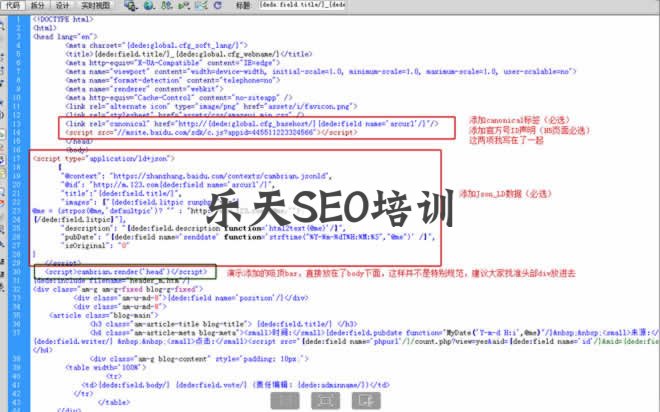Click the Cache-Control meta line

pos(179,98)
